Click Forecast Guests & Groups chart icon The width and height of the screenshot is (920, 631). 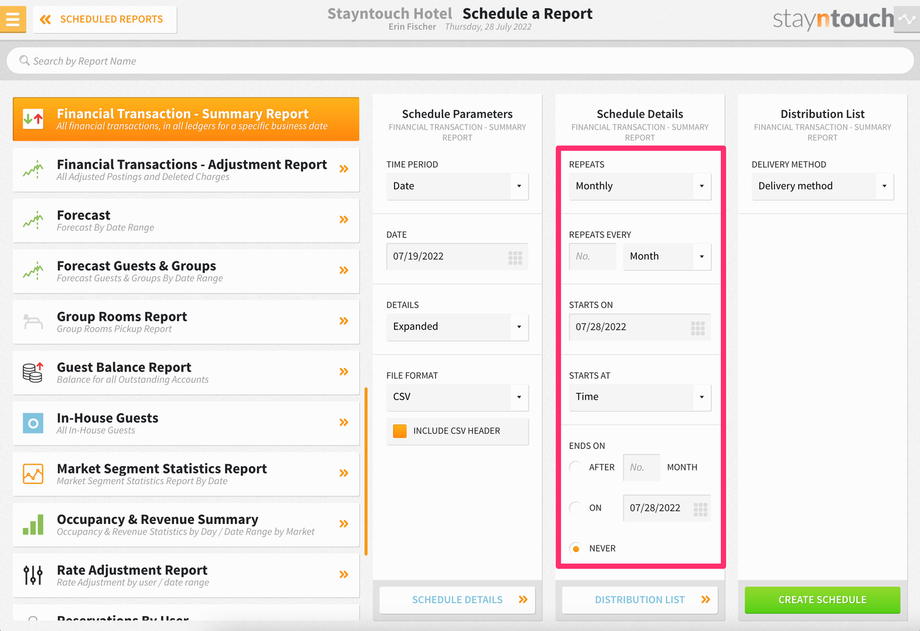(x=33, y=271)
